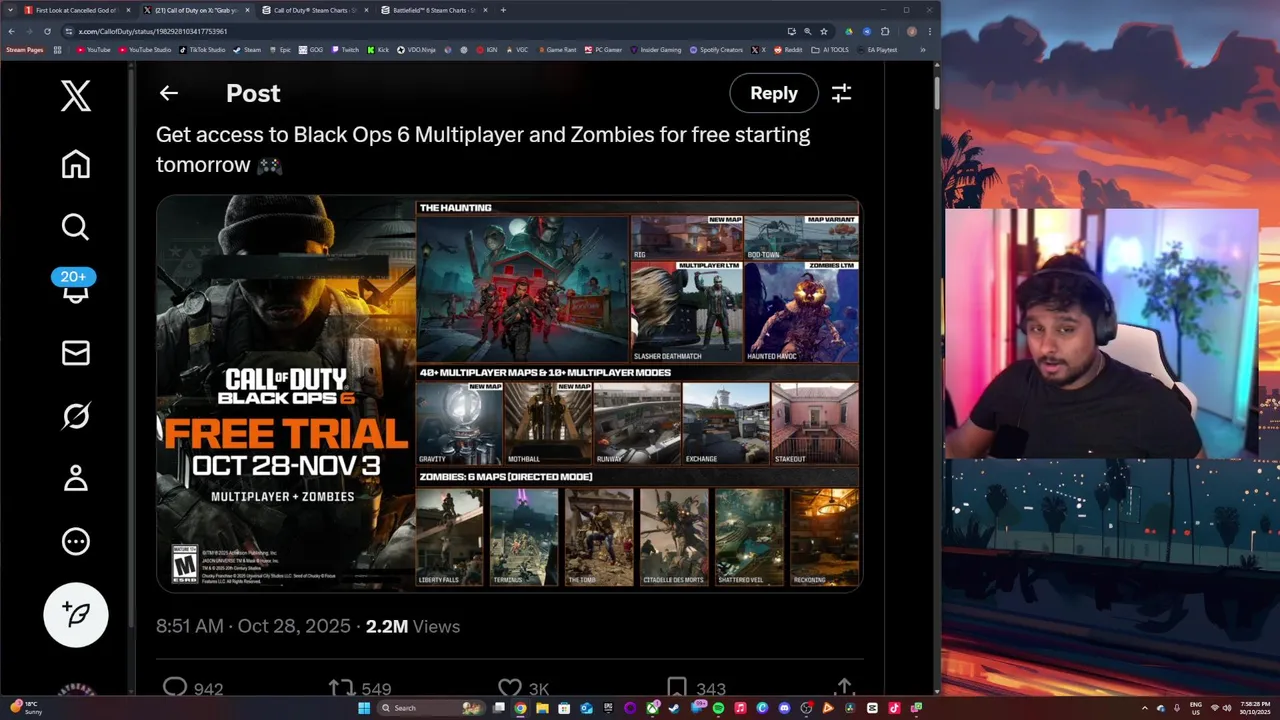Compose a new post with the feather button

(76, 614)
